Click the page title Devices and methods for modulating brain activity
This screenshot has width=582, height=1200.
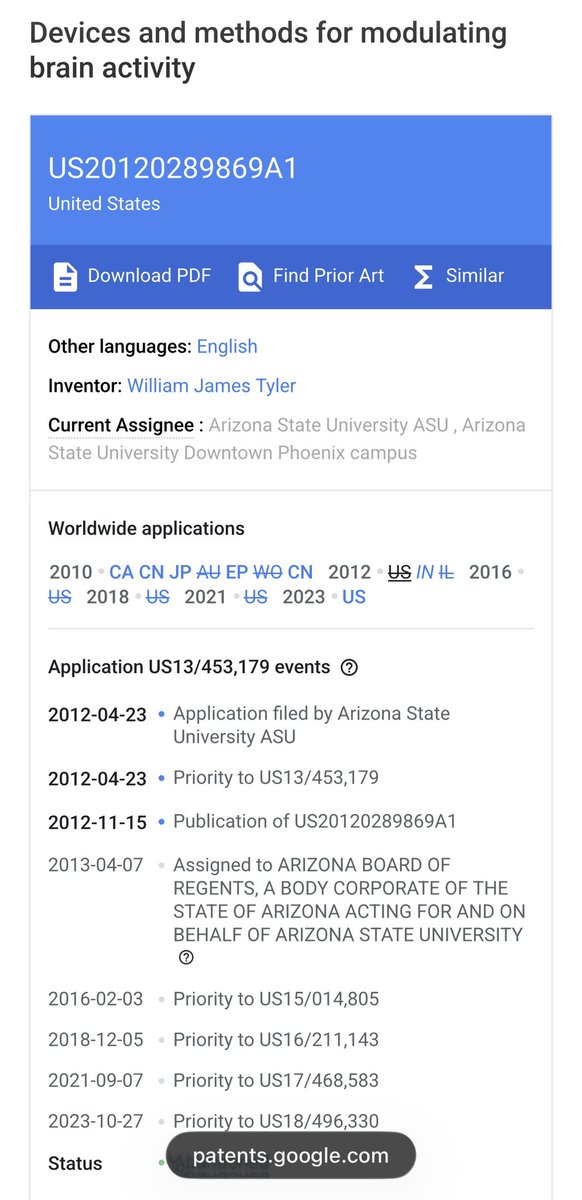268,50
